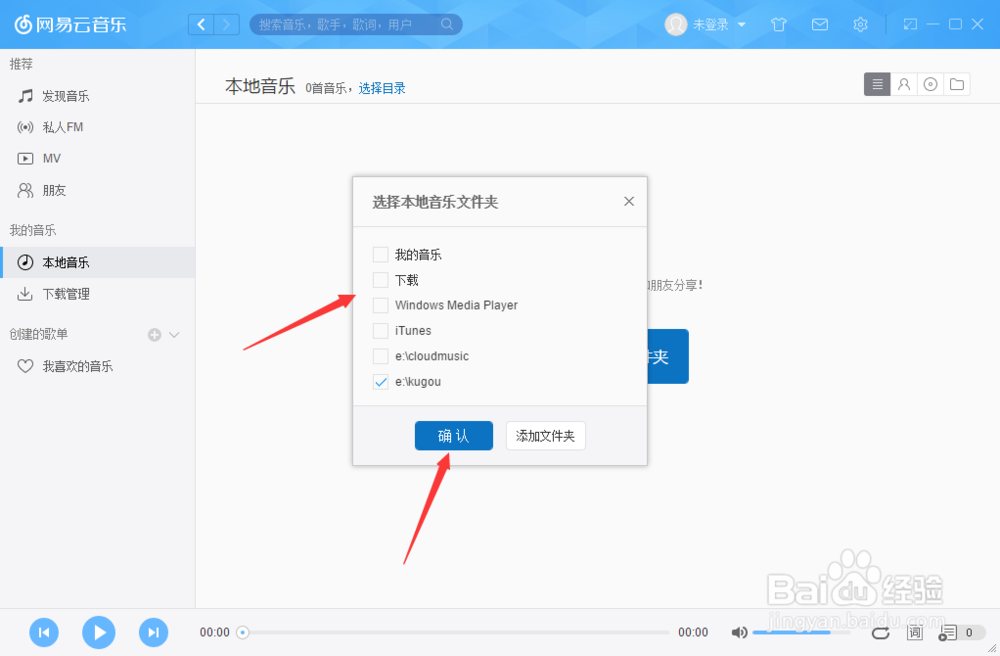Add a new playlist with plus icon
Viewport: 1000px width, 656px height.
[154, 335]
